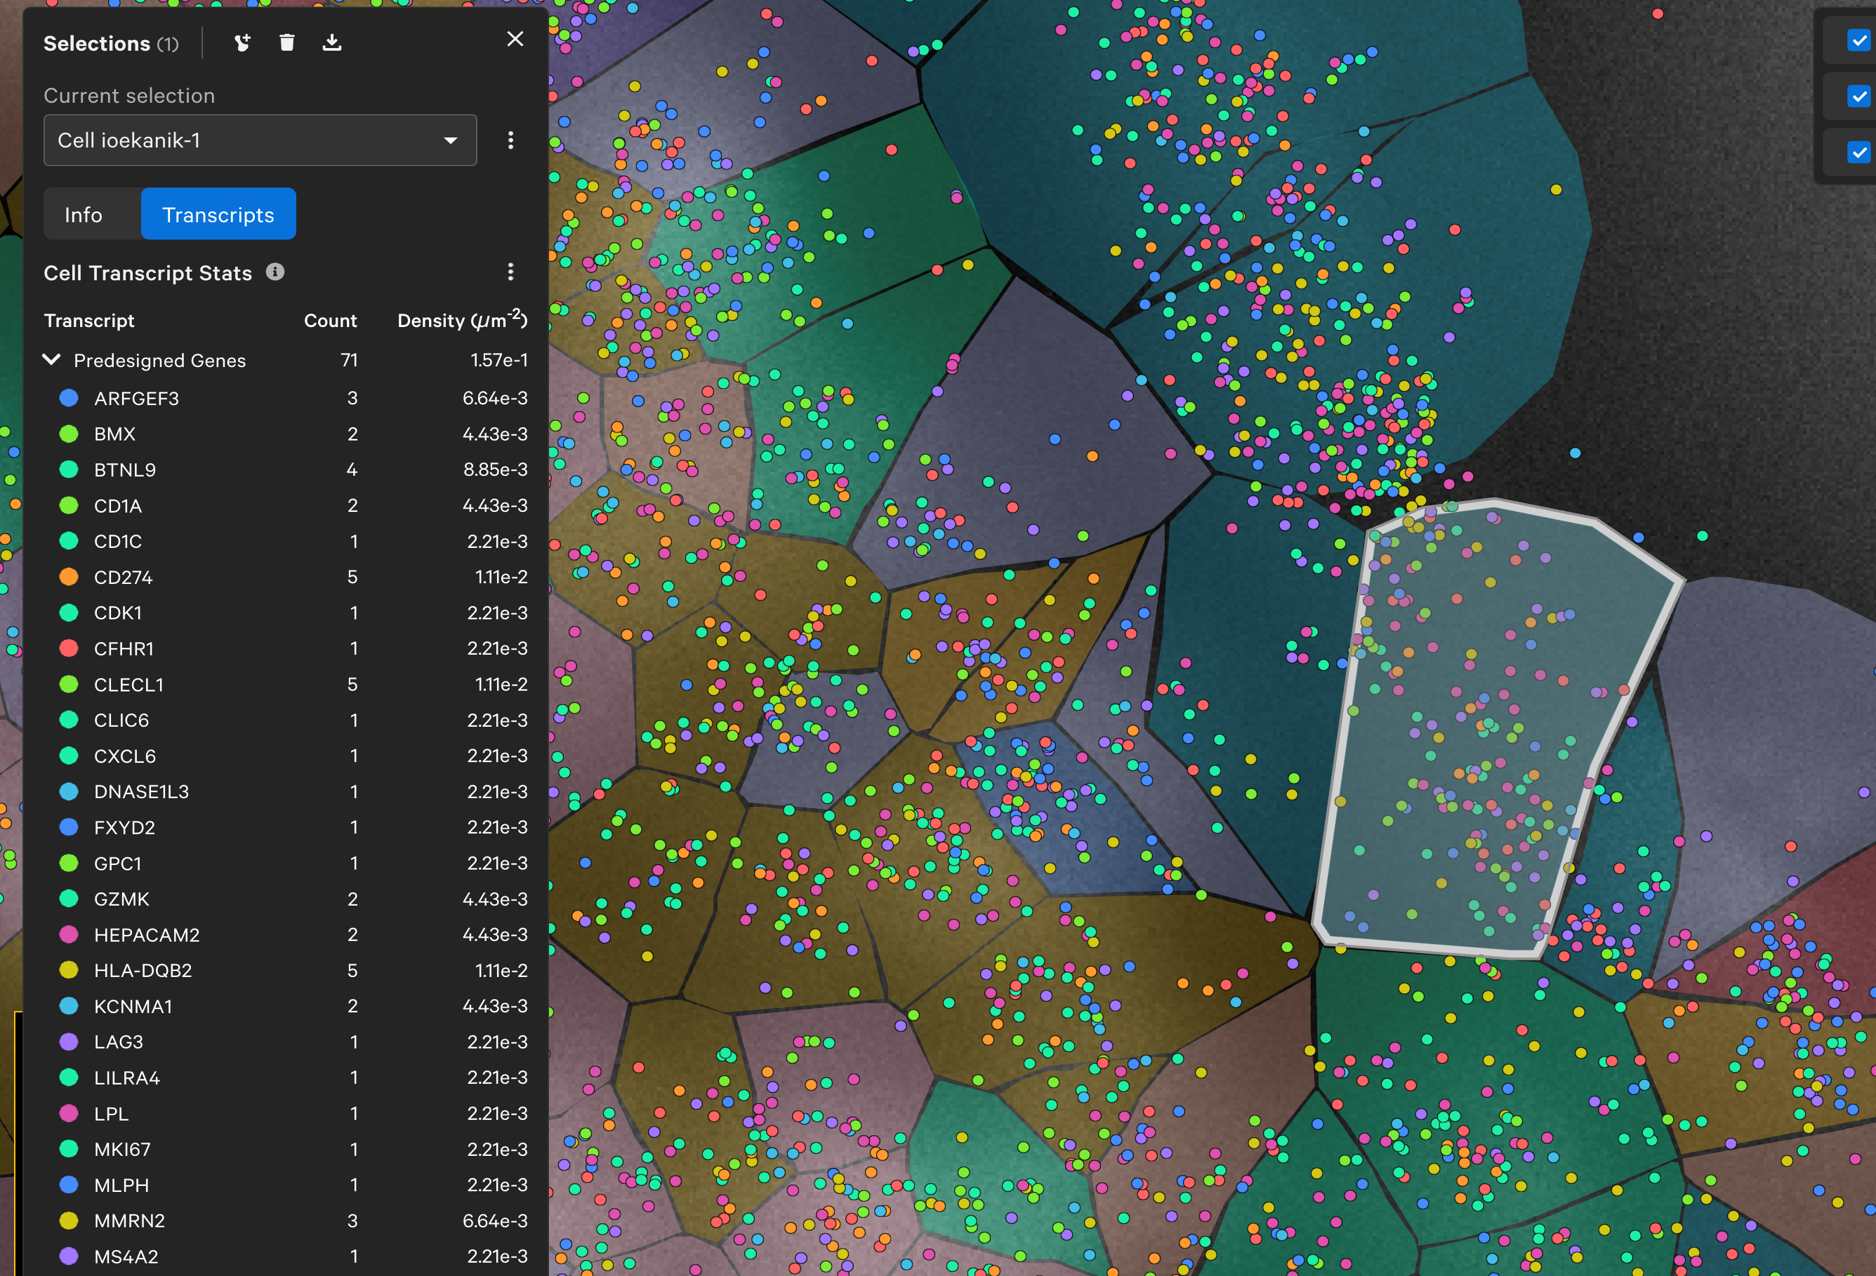Screen dimensions: 1876x1276
Task: Delete the selection with the trash icon
Action: 287,43
